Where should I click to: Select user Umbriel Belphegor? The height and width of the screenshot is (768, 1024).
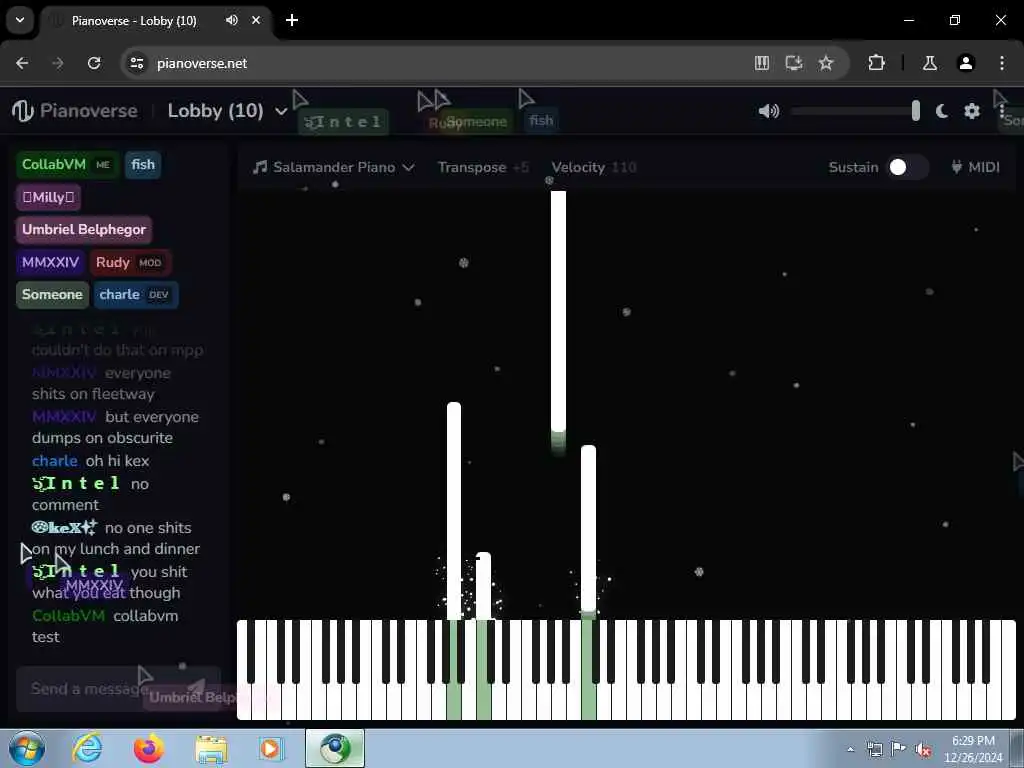pos(84,230)
